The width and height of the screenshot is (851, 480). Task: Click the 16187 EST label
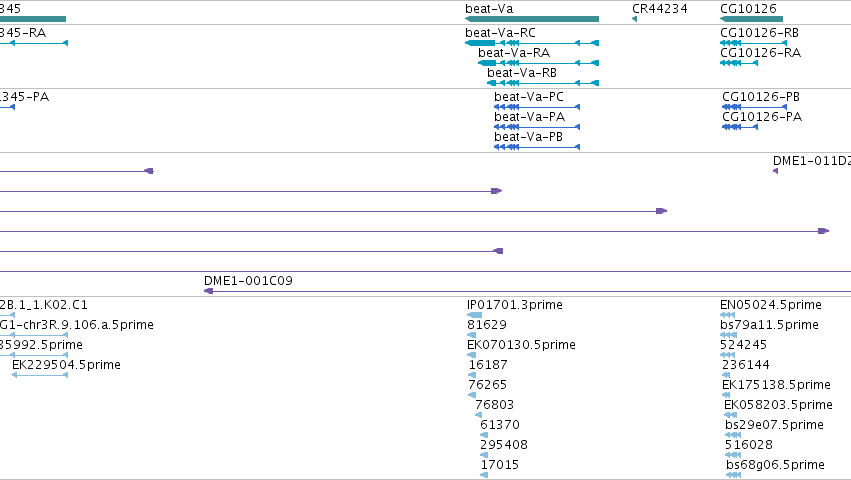pyautogui.click(x=488, y=365)
